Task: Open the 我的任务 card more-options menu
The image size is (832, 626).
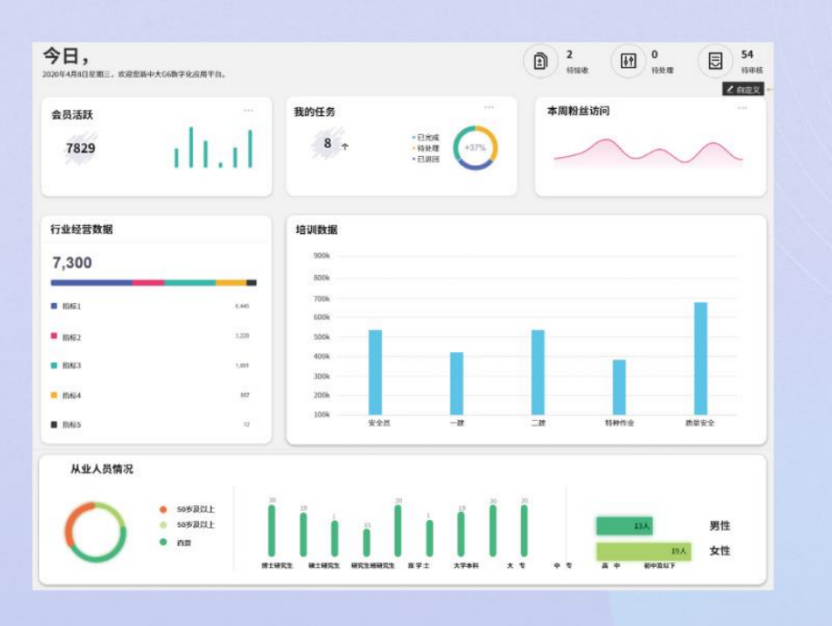Action: point(489,107)
